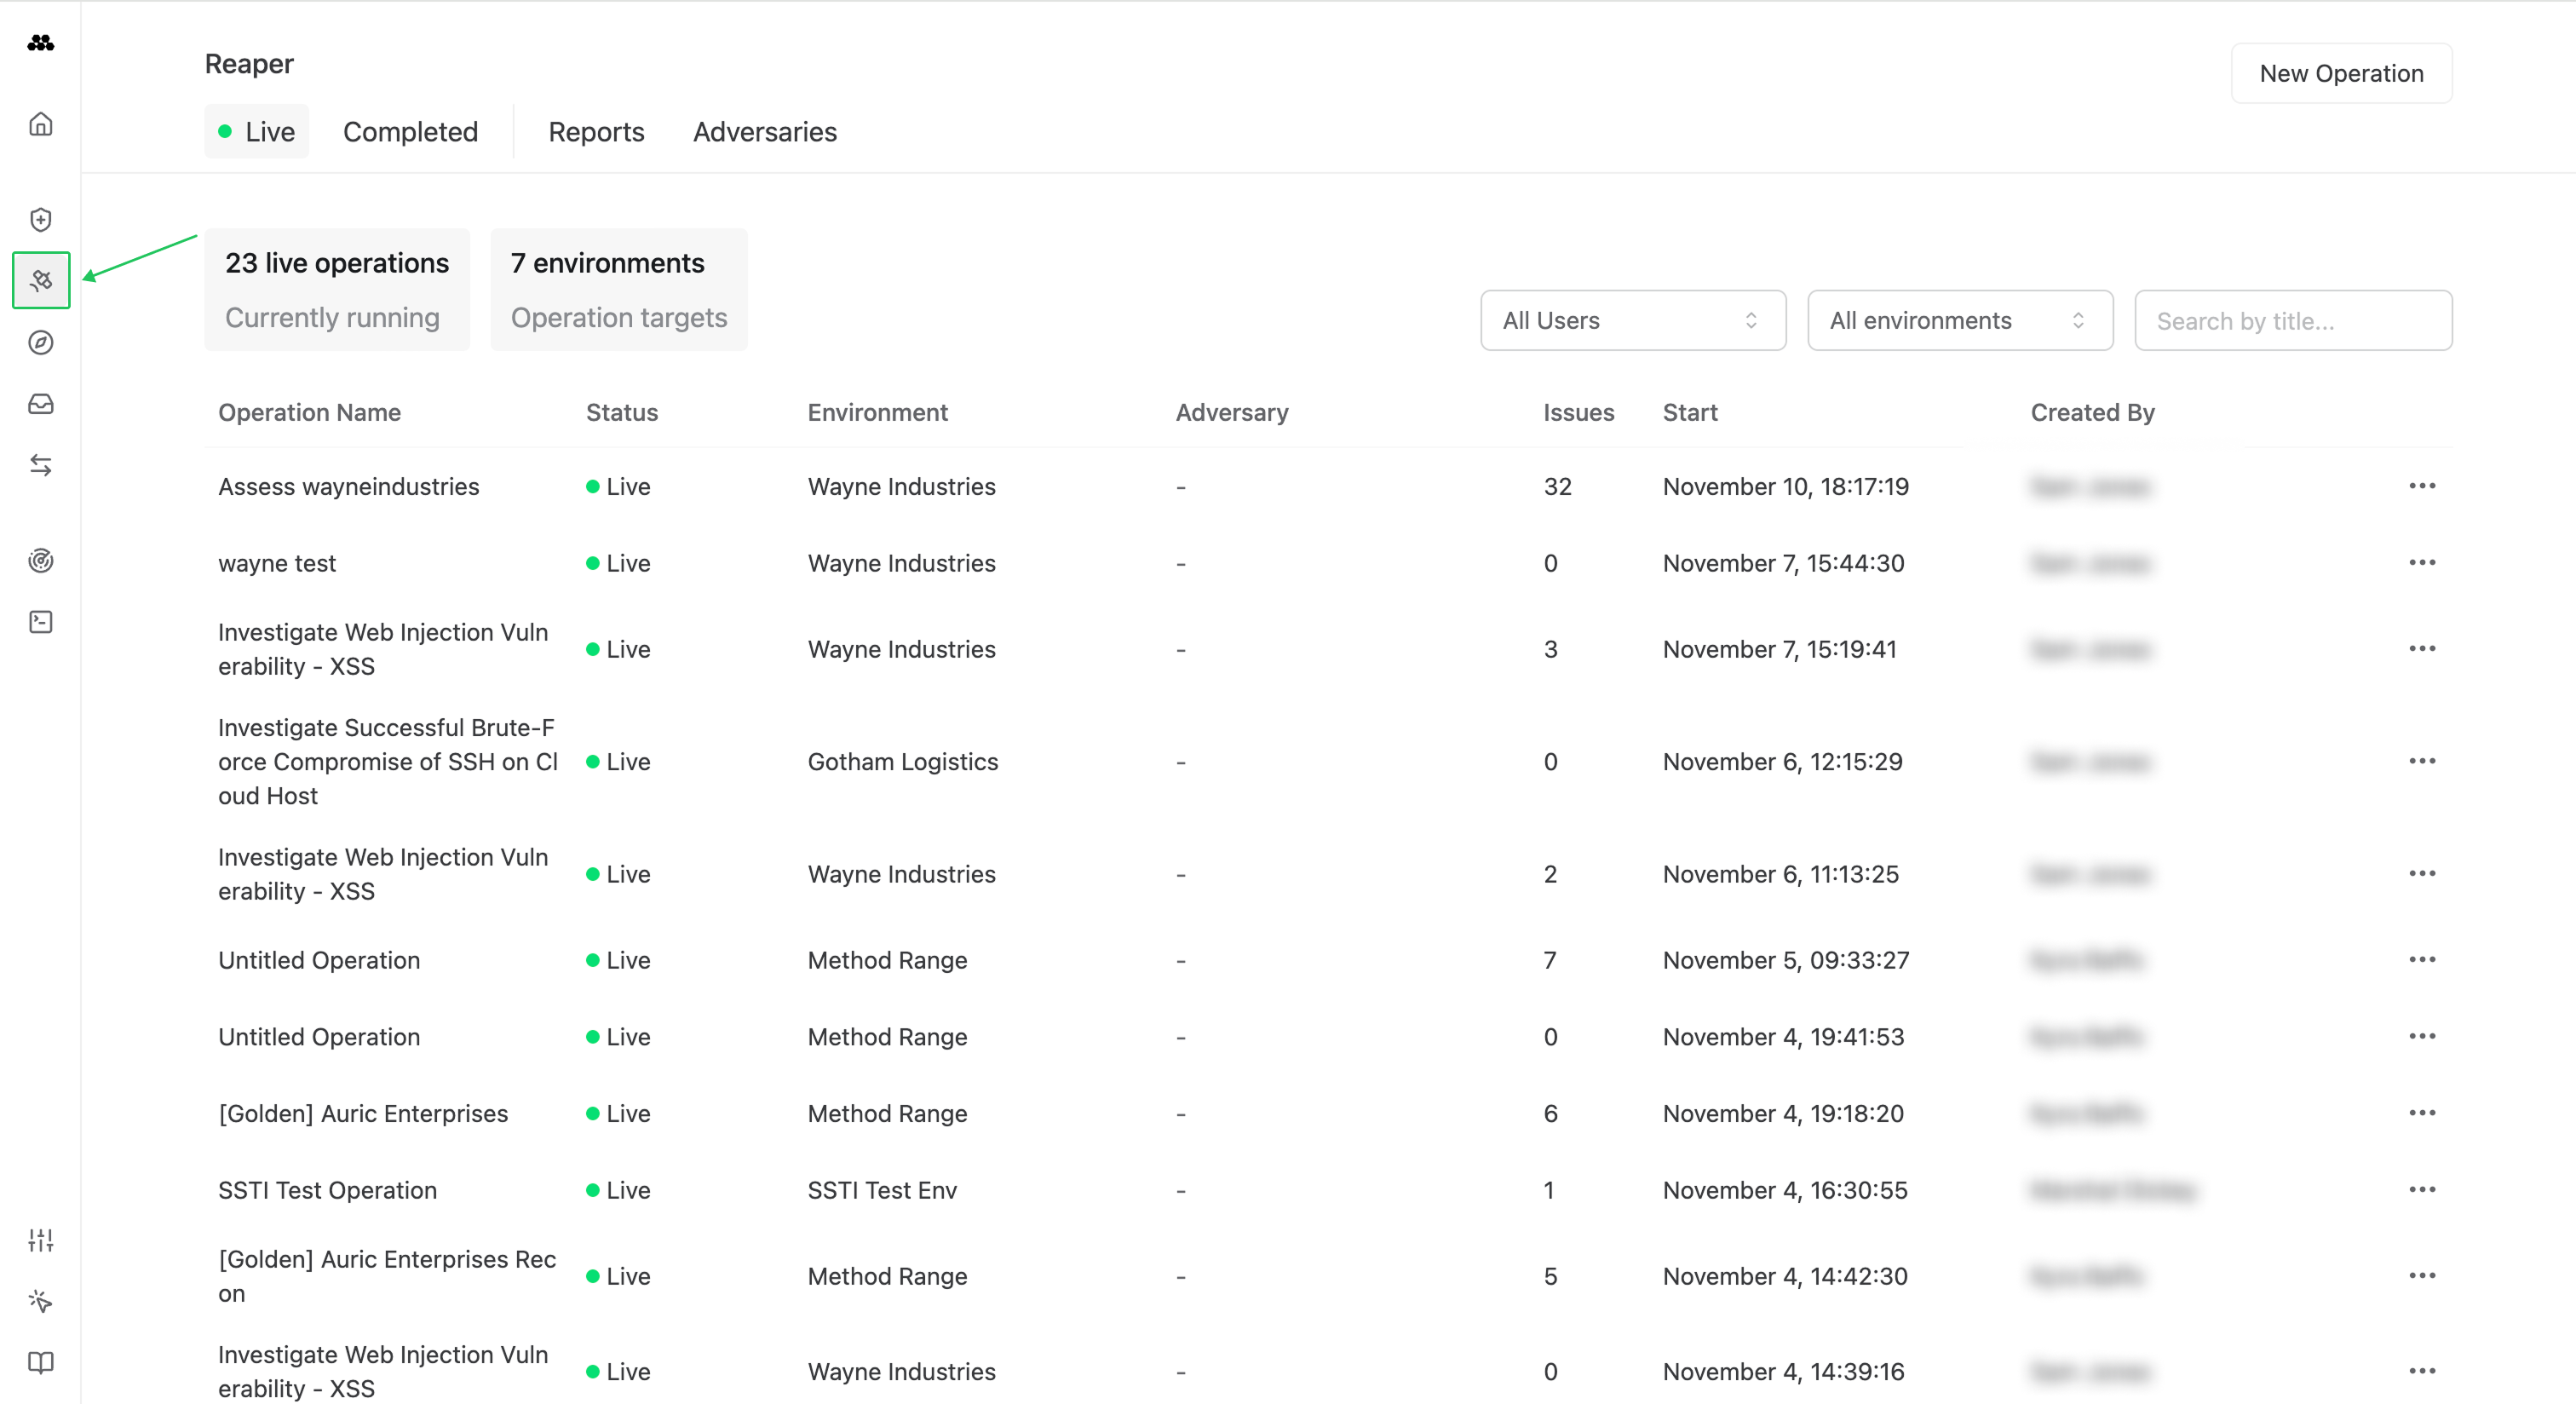Image resolution: width=2576 pixels, height=1404 pixels.
Task: Open the compass sidebar icon
Action: click(41, 342)
